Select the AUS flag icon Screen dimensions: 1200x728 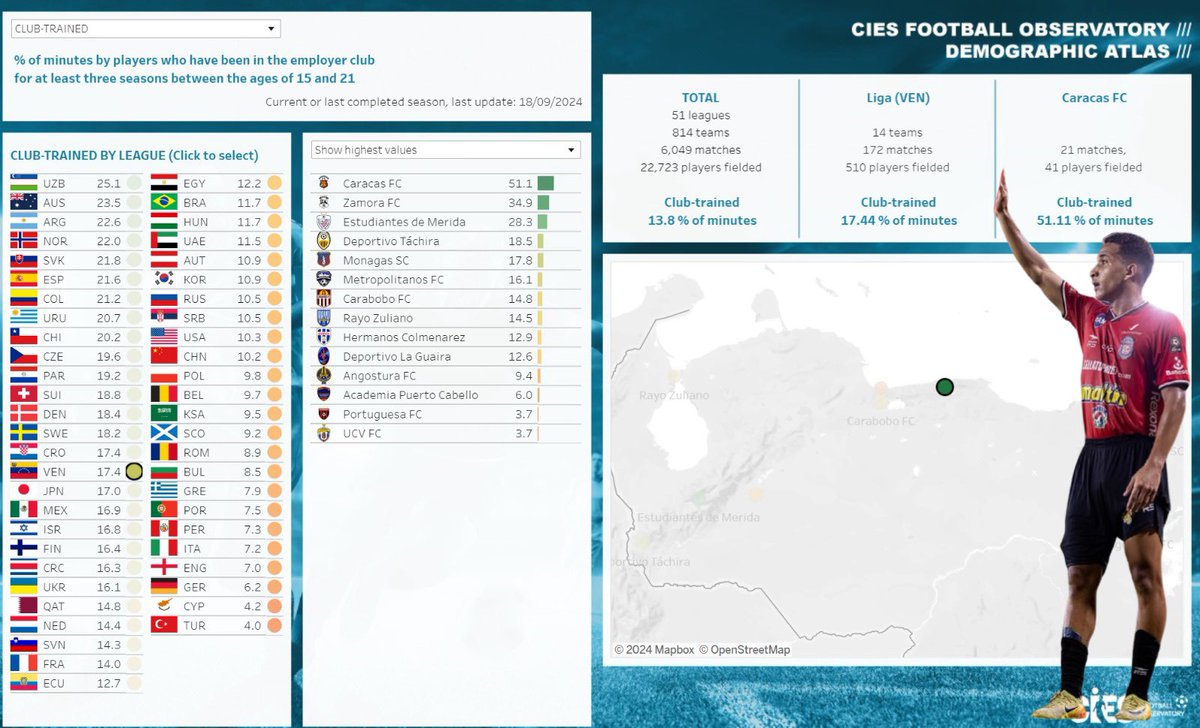23,203
